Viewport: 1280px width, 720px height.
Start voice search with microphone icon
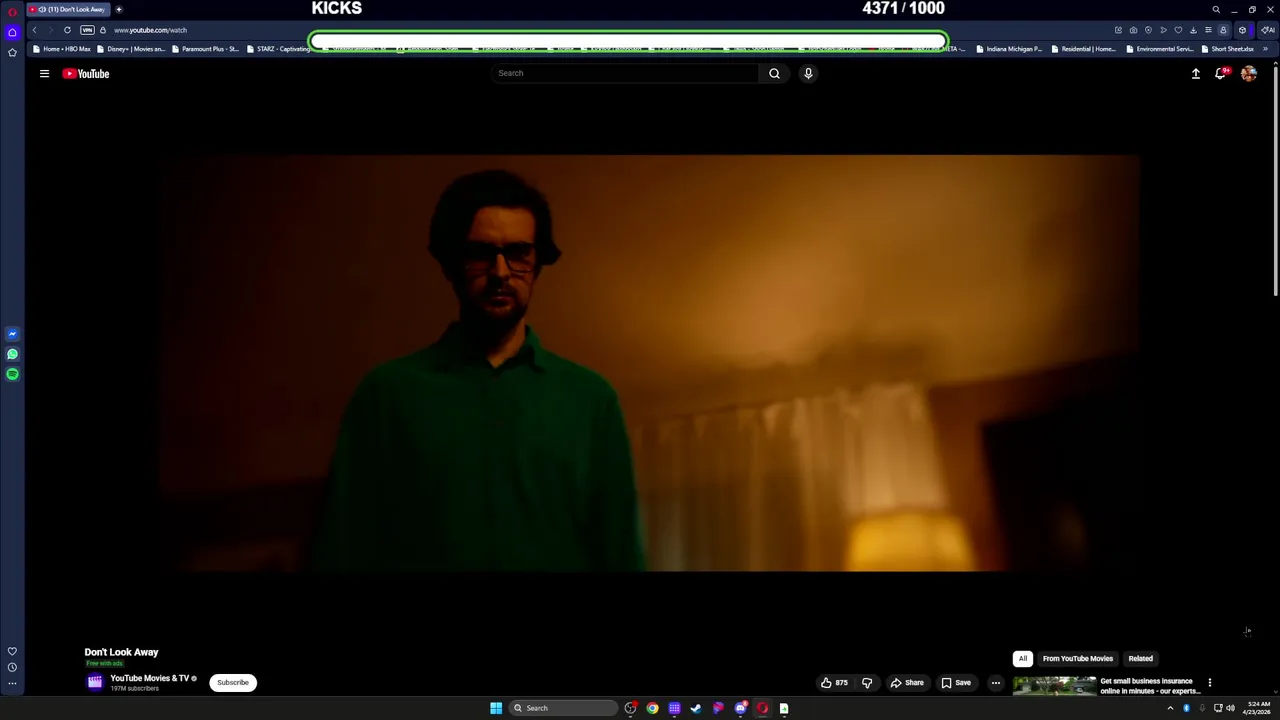coord(808,73)
